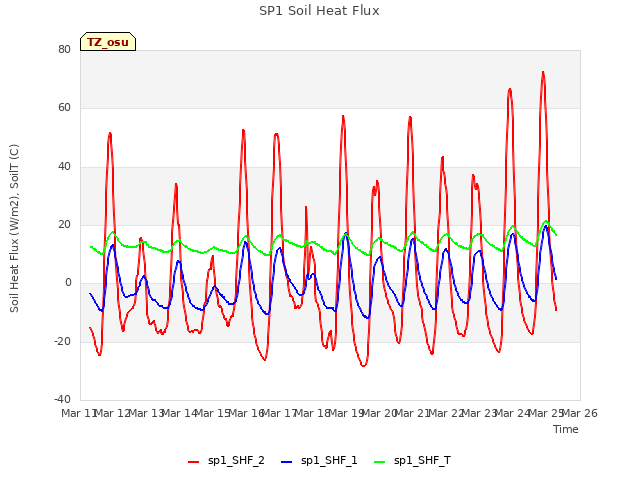The height and width of the screenshot is (480, 640).
Task: Toggle the sp1_SHF_2 legend entry
Action: (x=226, y=461)
